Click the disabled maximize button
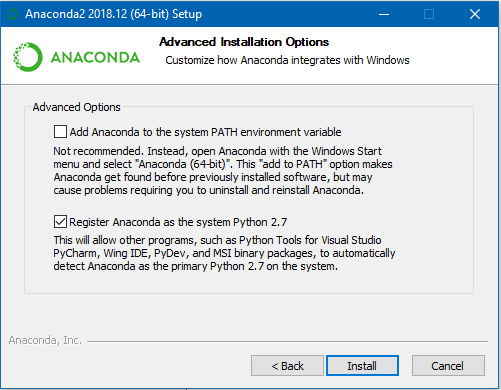Image resolution: width=501 pixels, height=390 pixels. click(x=429, y=14)
